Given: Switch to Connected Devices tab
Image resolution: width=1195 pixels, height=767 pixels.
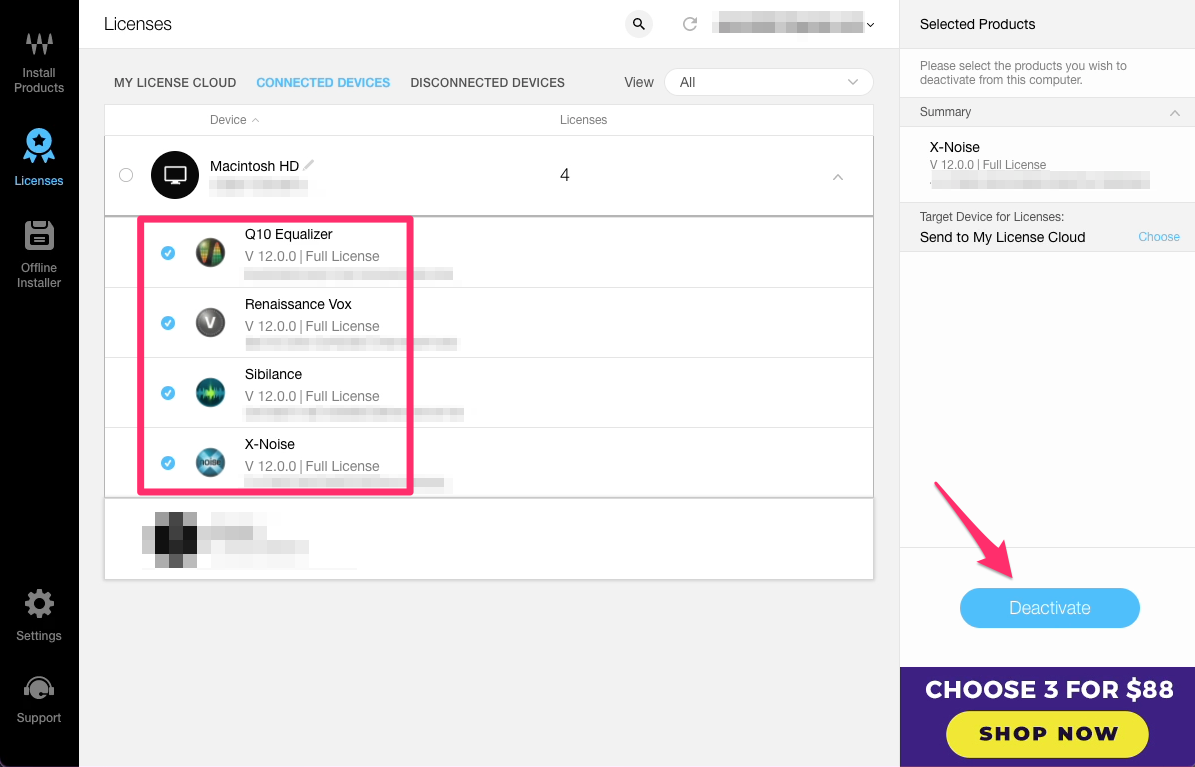Looking at the screenshot, I should pyautogui.click(x=323, y=82).
